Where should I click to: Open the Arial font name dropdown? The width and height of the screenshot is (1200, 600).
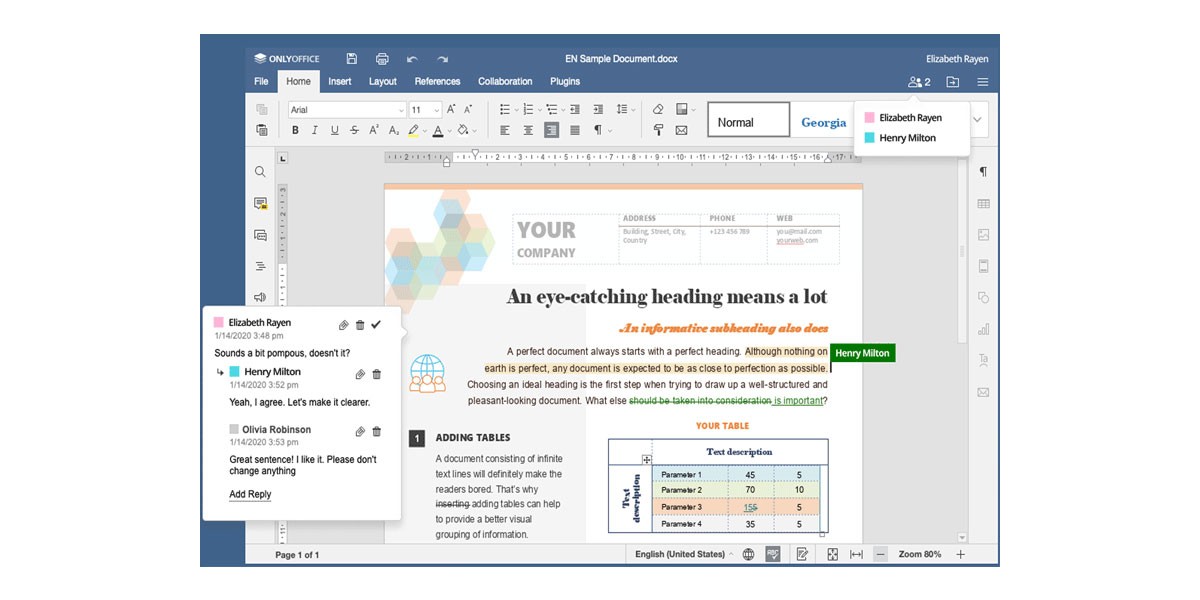pyautogui.click(x=346, y=110)
